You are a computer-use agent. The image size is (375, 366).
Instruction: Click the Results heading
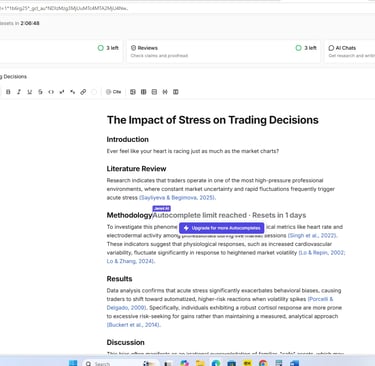click(119, 279)
